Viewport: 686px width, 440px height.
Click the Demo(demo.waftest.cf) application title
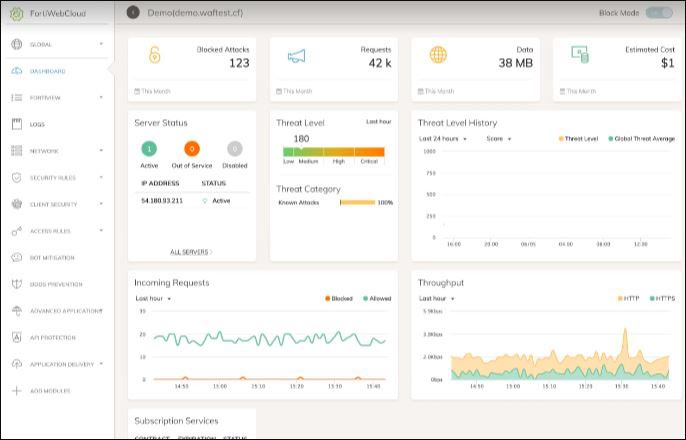(x=195, y=13)
